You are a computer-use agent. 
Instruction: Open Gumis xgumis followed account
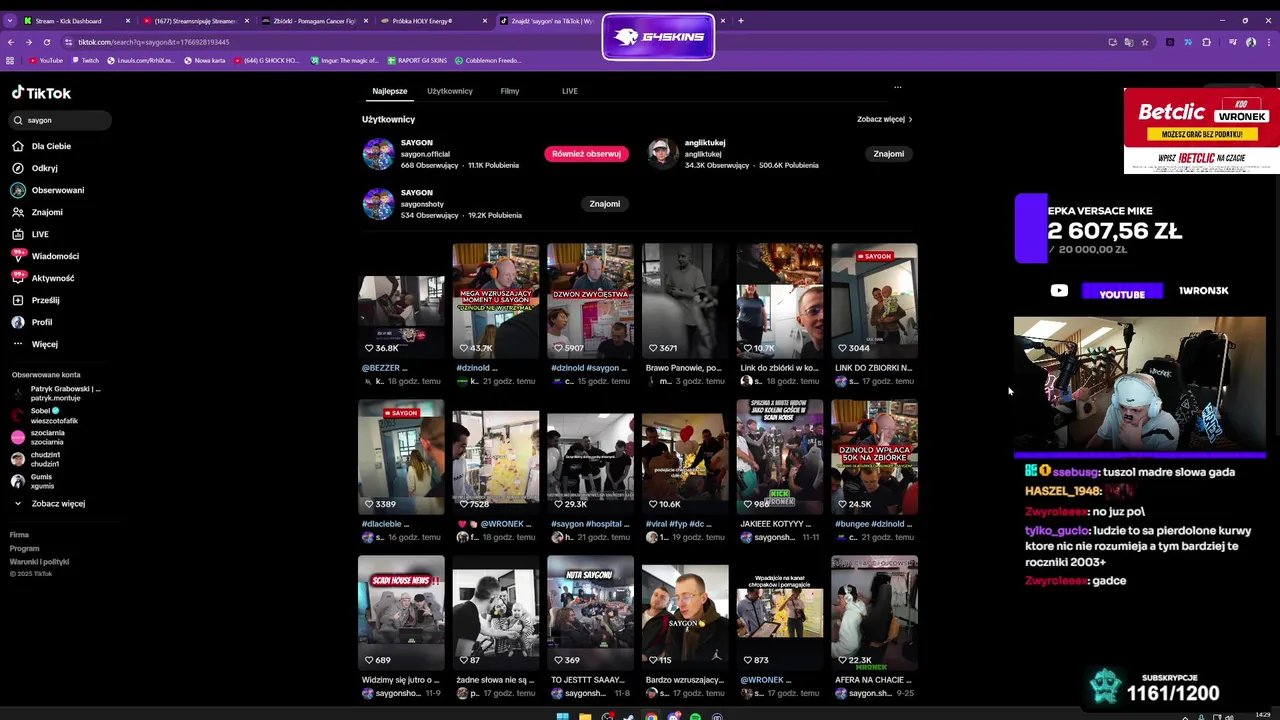tap(34, 481)
